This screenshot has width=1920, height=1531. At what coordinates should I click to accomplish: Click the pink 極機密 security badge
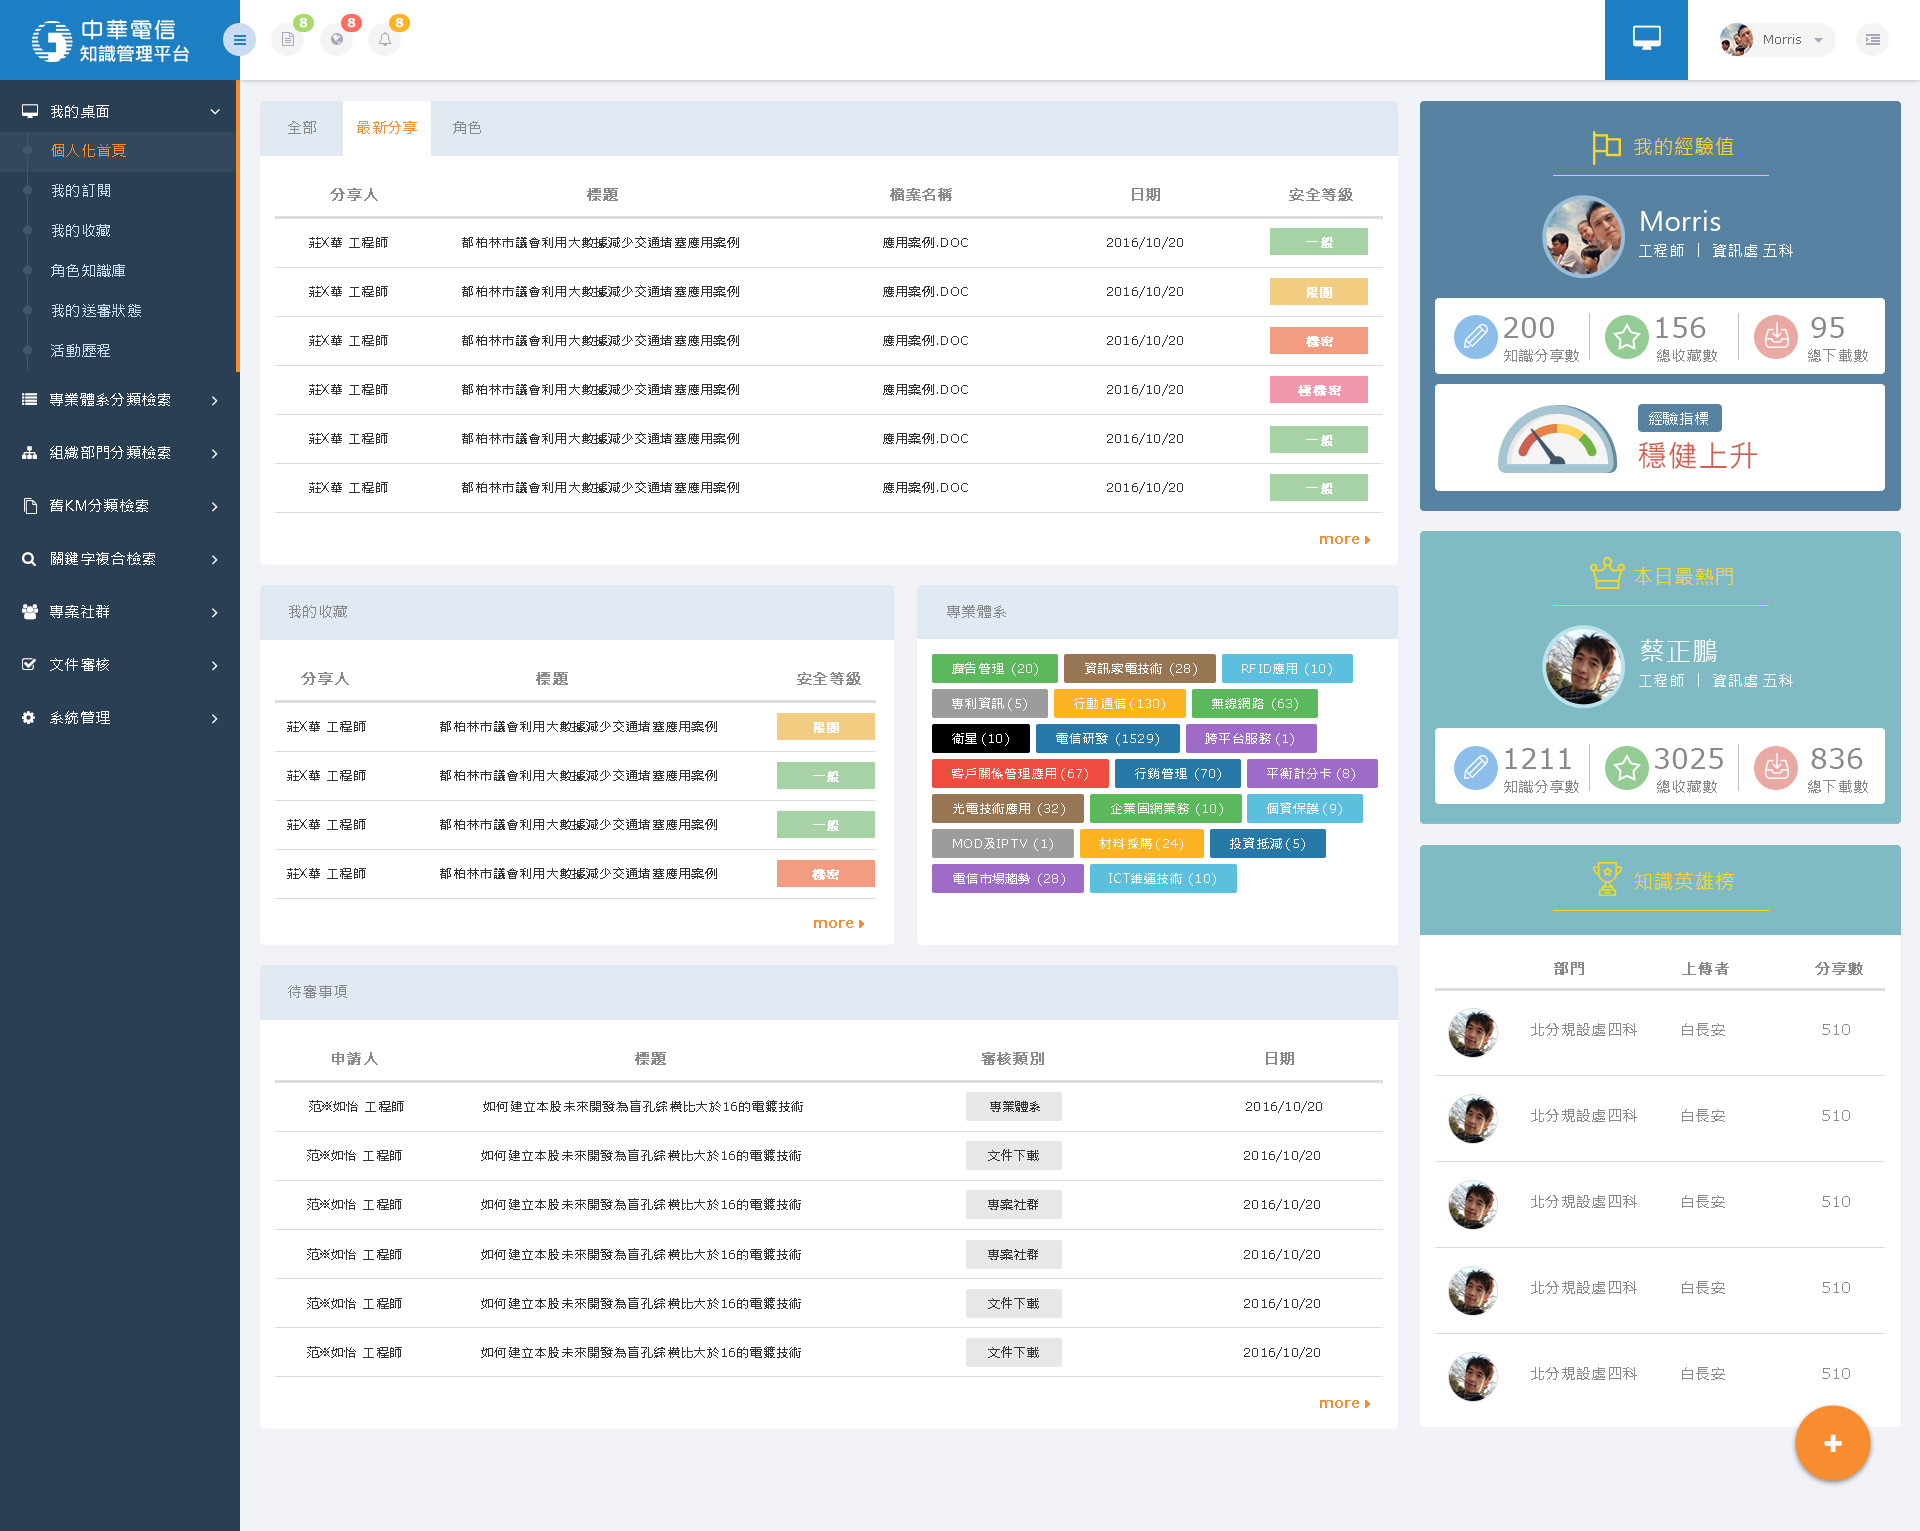pos(1319,390)
